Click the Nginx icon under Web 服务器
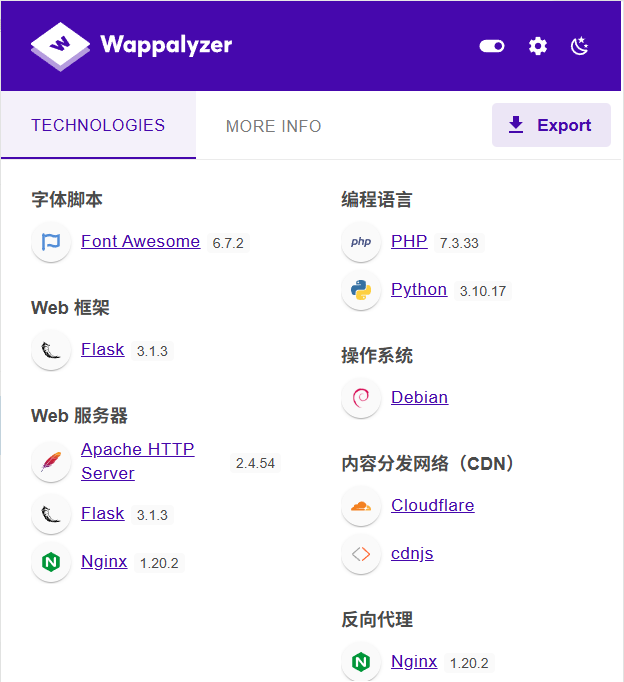 [x=51, y=562]
